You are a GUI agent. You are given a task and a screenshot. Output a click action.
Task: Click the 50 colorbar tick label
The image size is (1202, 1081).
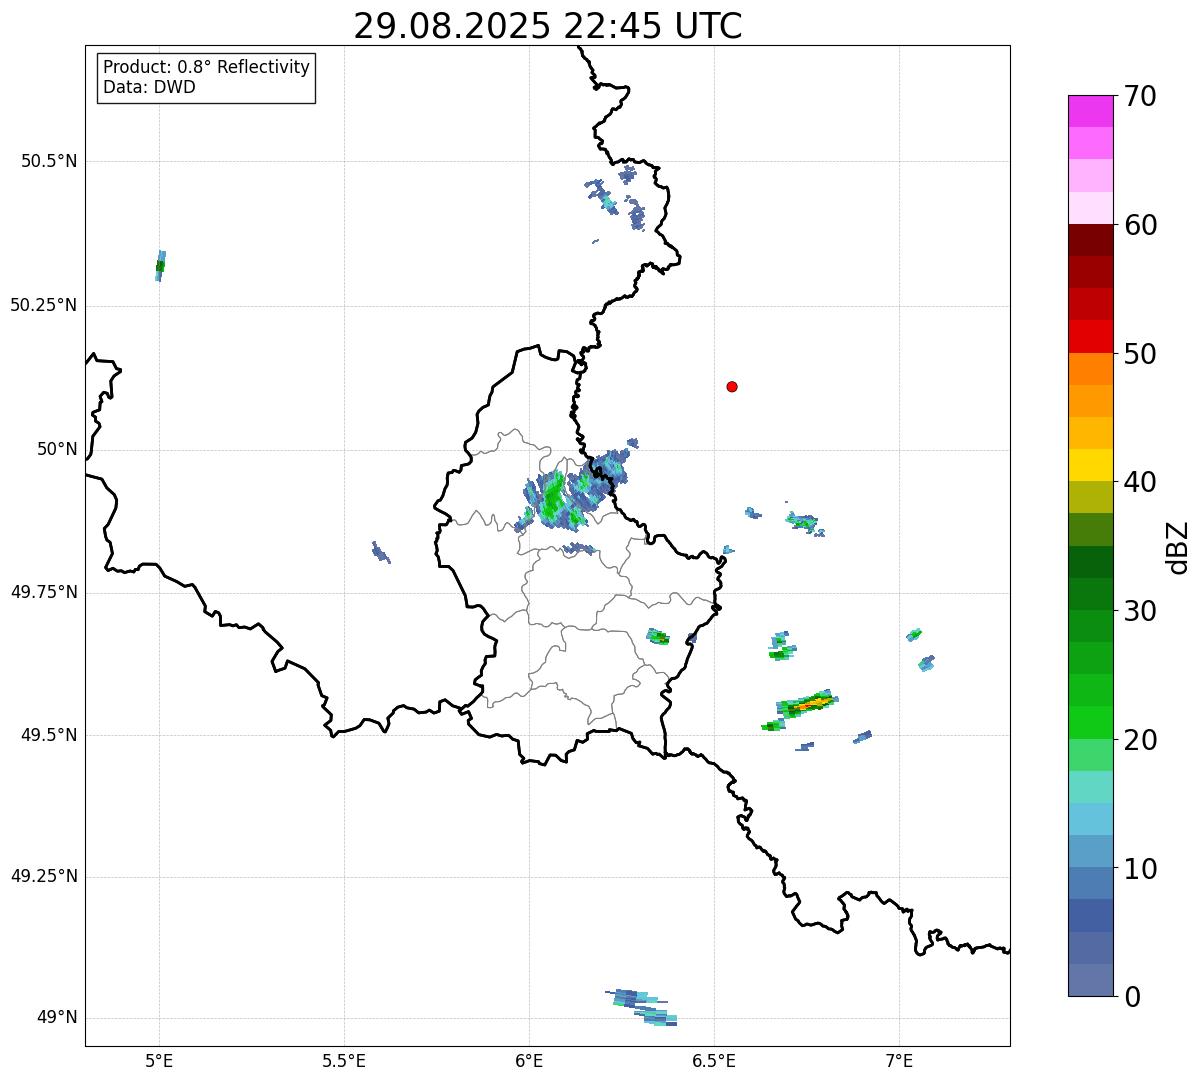pos(1140,354)
